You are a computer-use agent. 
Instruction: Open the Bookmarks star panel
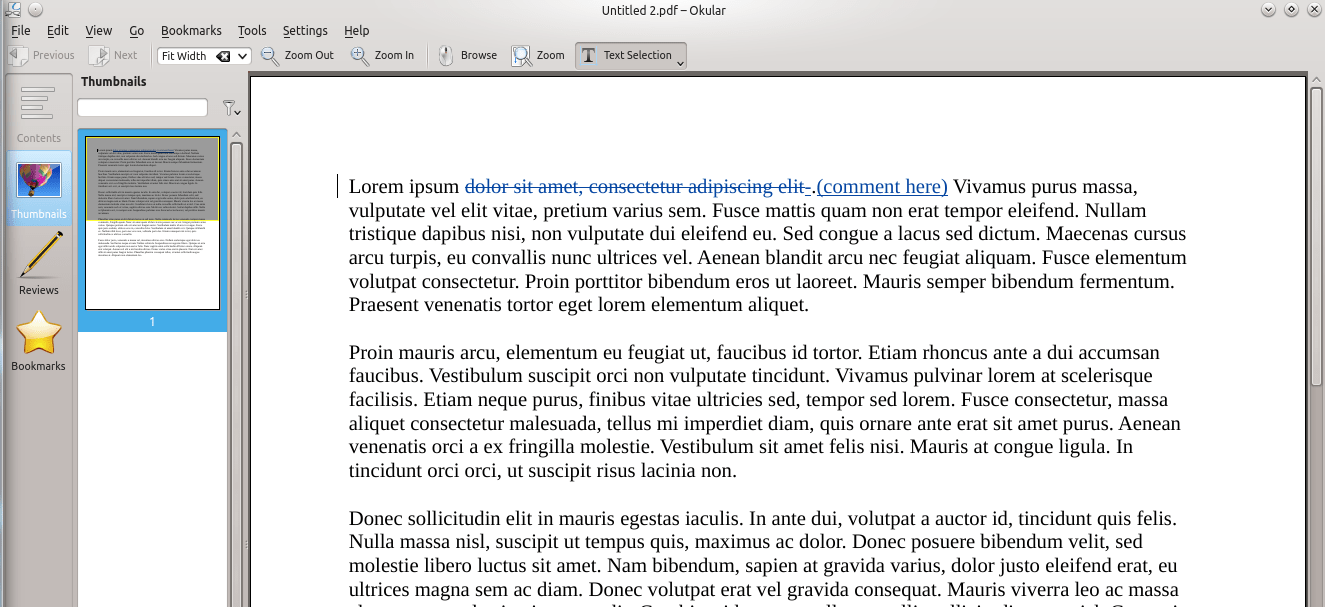coord(38,340)
